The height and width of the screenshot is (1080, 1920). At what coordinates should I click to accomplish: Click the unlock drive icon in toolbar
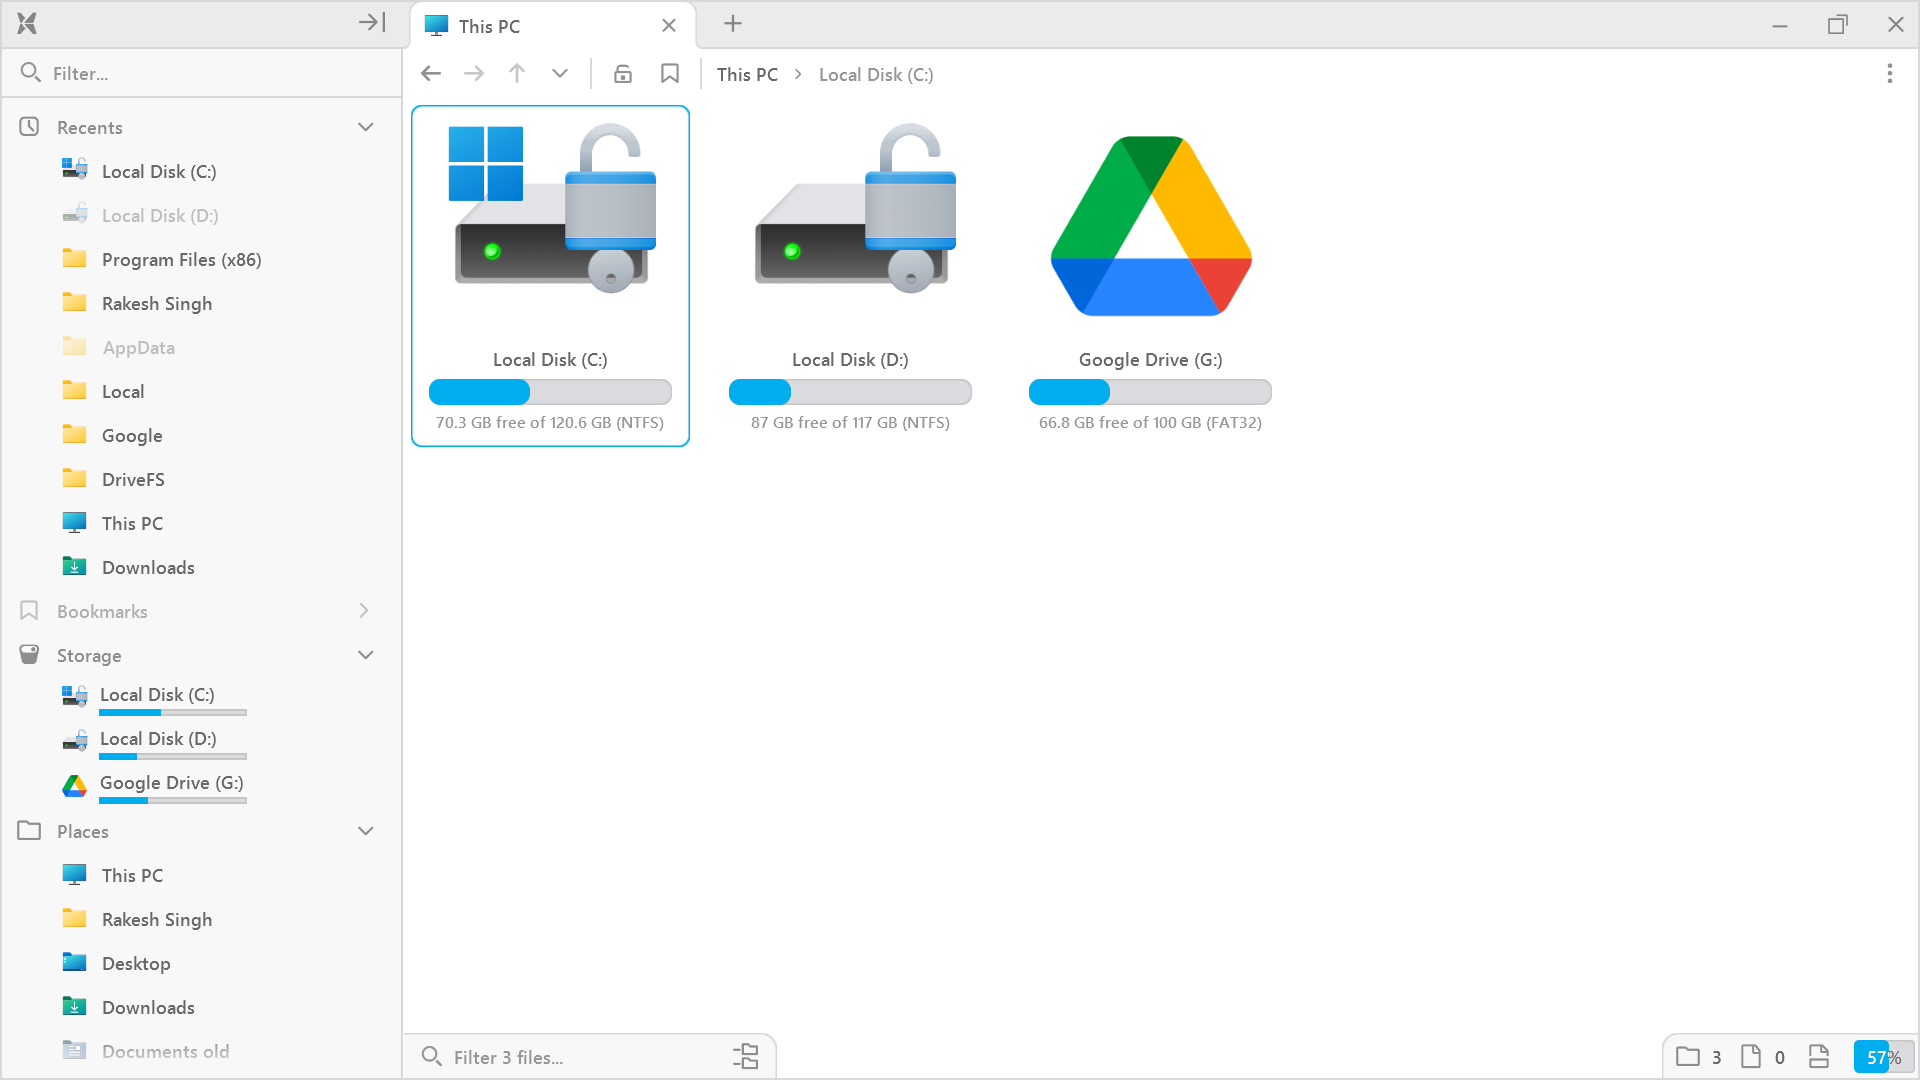(x=622, y=73)
